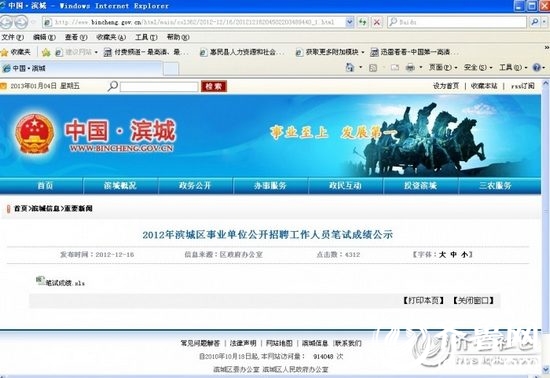The width and height of the screenshot is (550, 378).
Task: Select the 中国·滨城 browser tab
Action: coord(81,68)
